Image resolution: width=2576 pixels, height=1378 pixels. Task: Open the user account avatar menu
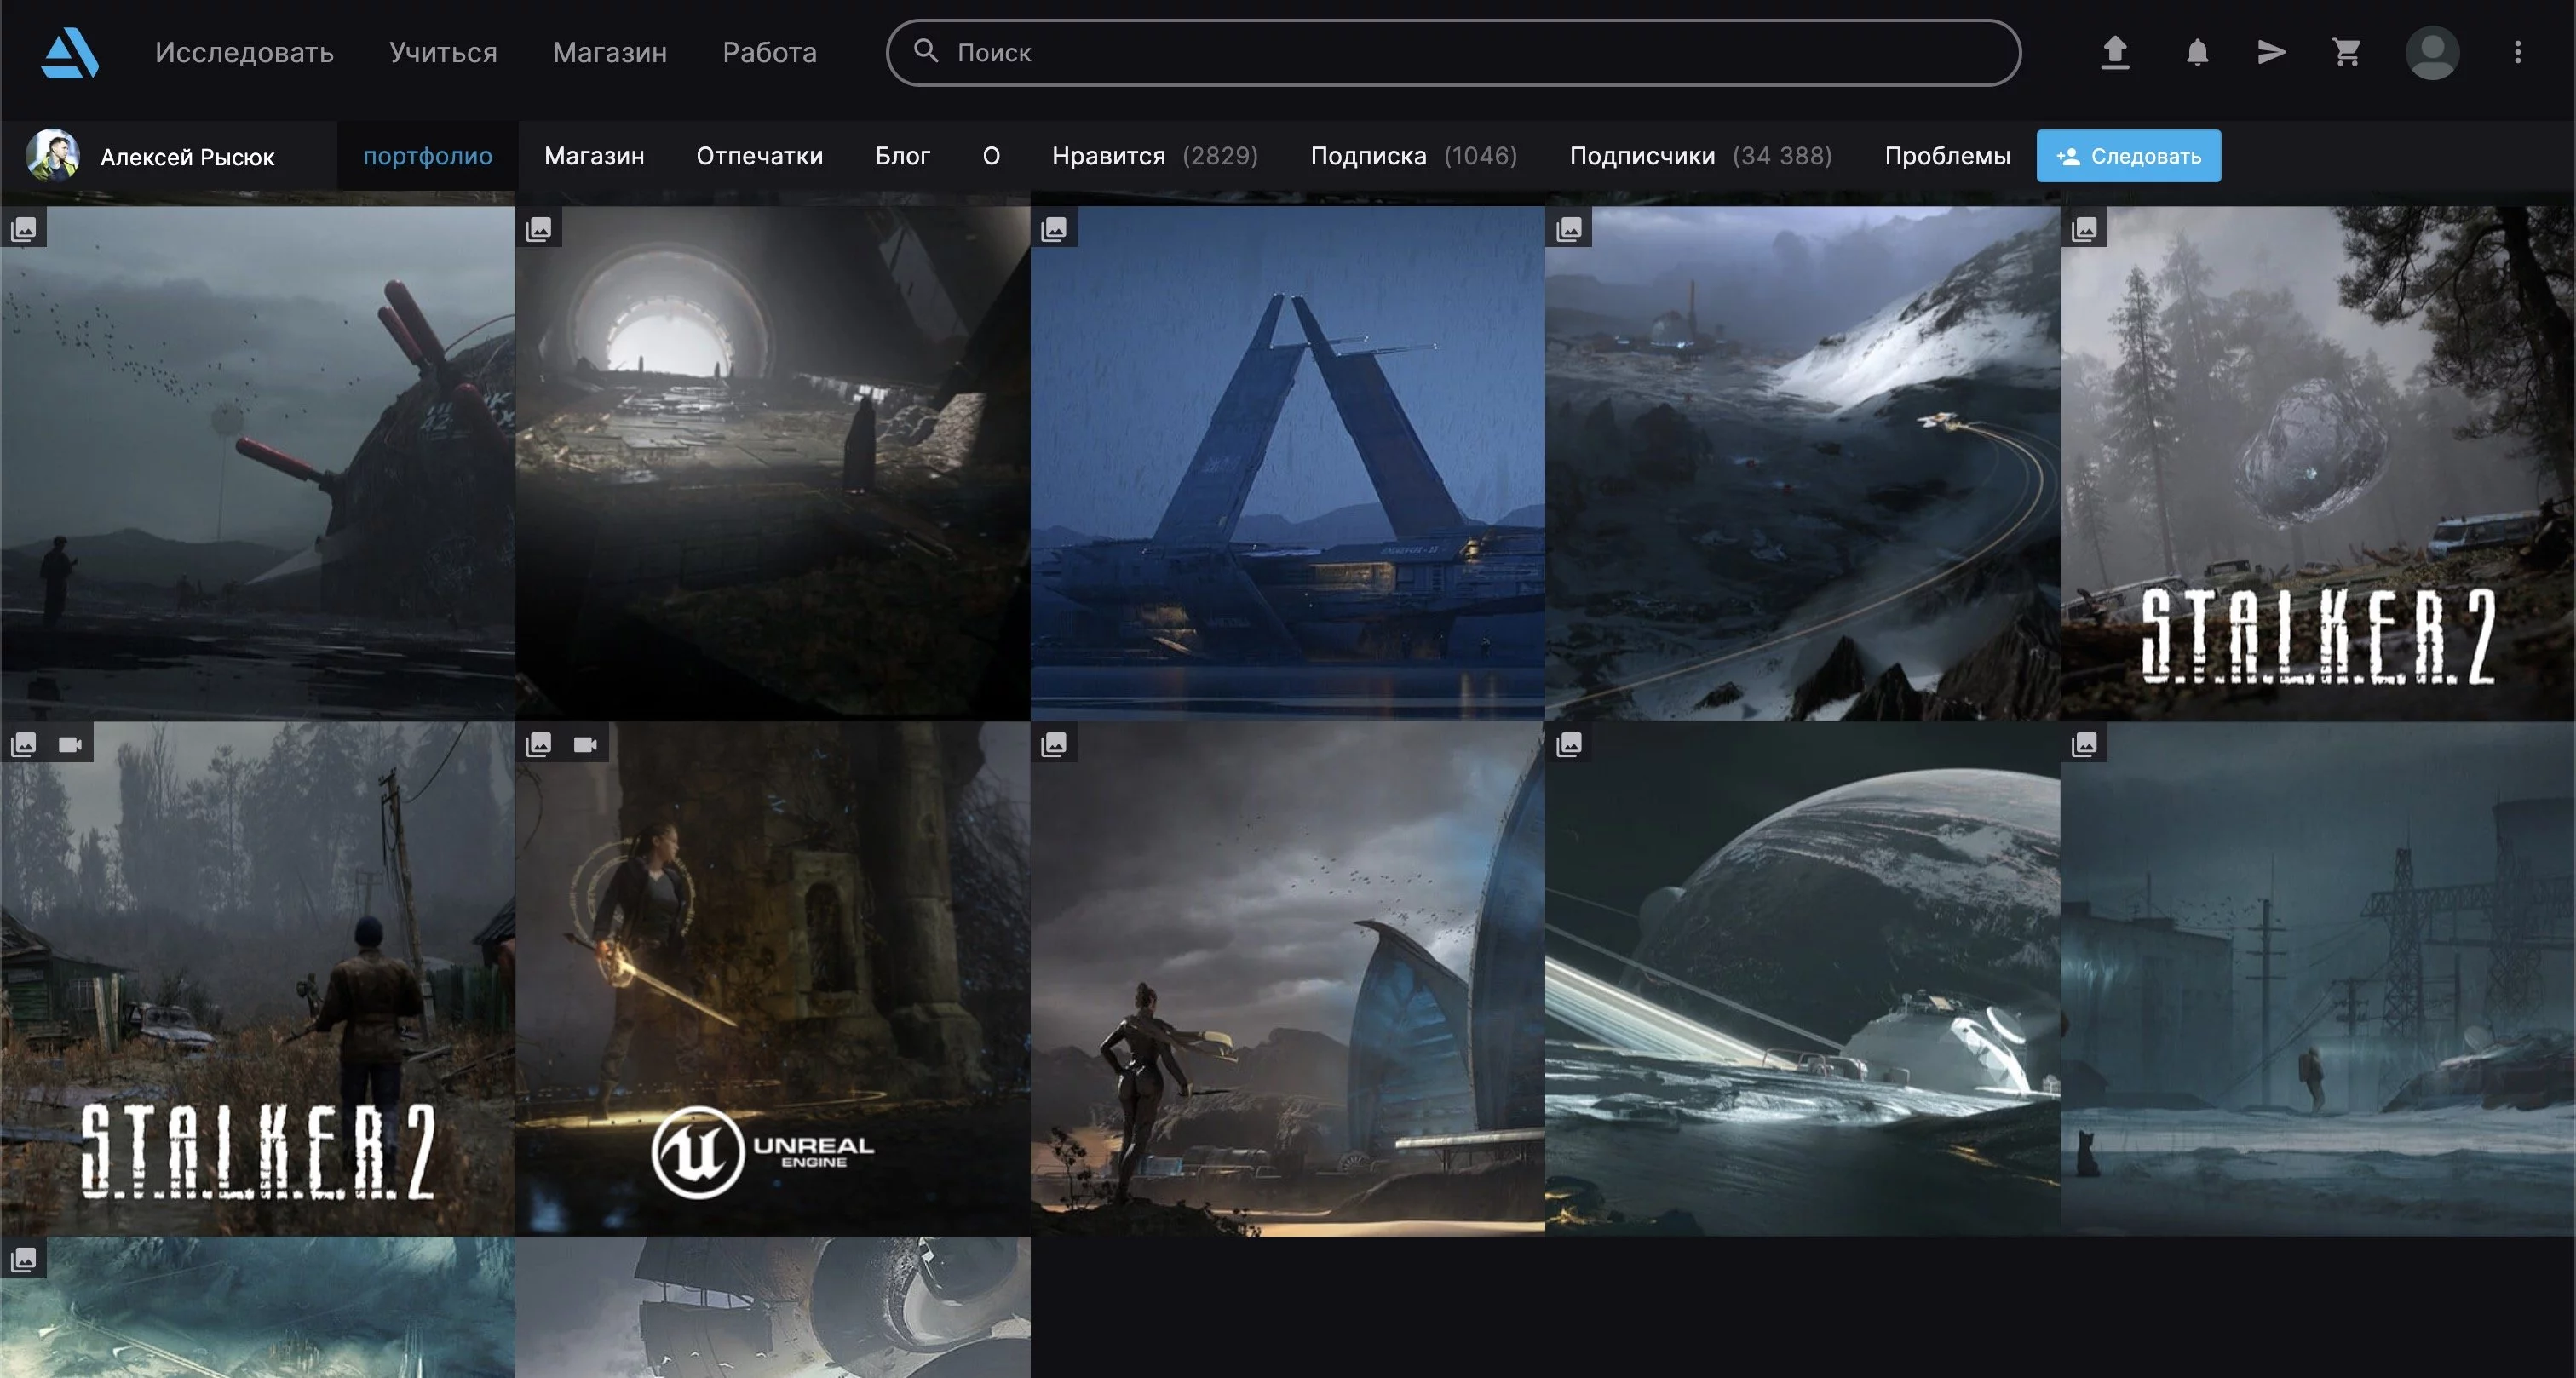(2432, 52)
